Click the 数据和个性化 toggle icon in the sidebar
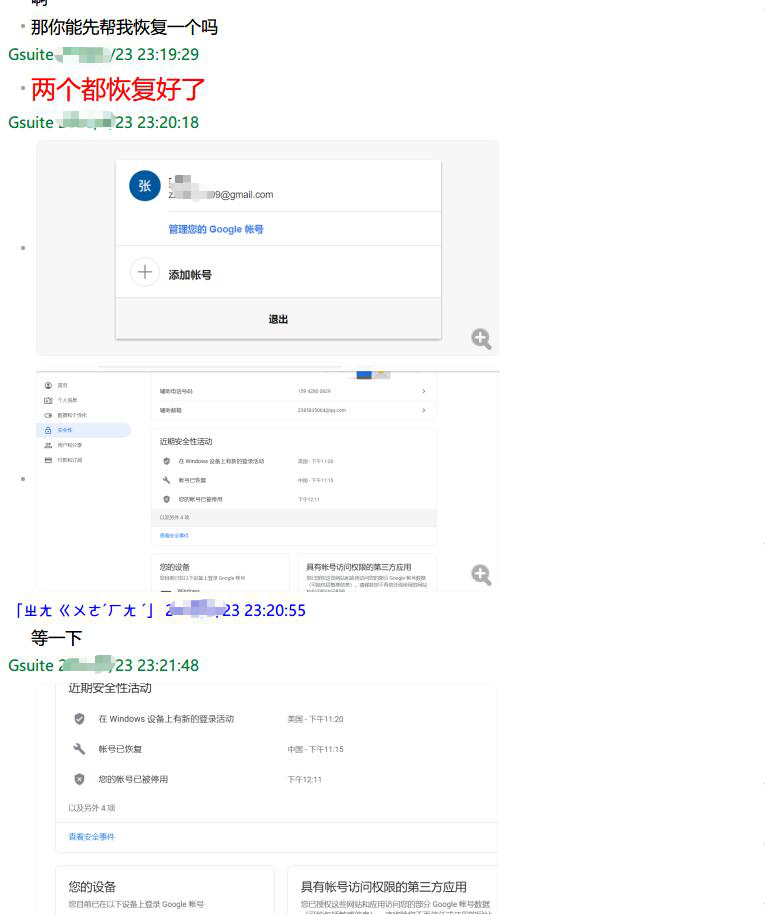This screenshot has height=915, width=765. click(x=48, y=415)
